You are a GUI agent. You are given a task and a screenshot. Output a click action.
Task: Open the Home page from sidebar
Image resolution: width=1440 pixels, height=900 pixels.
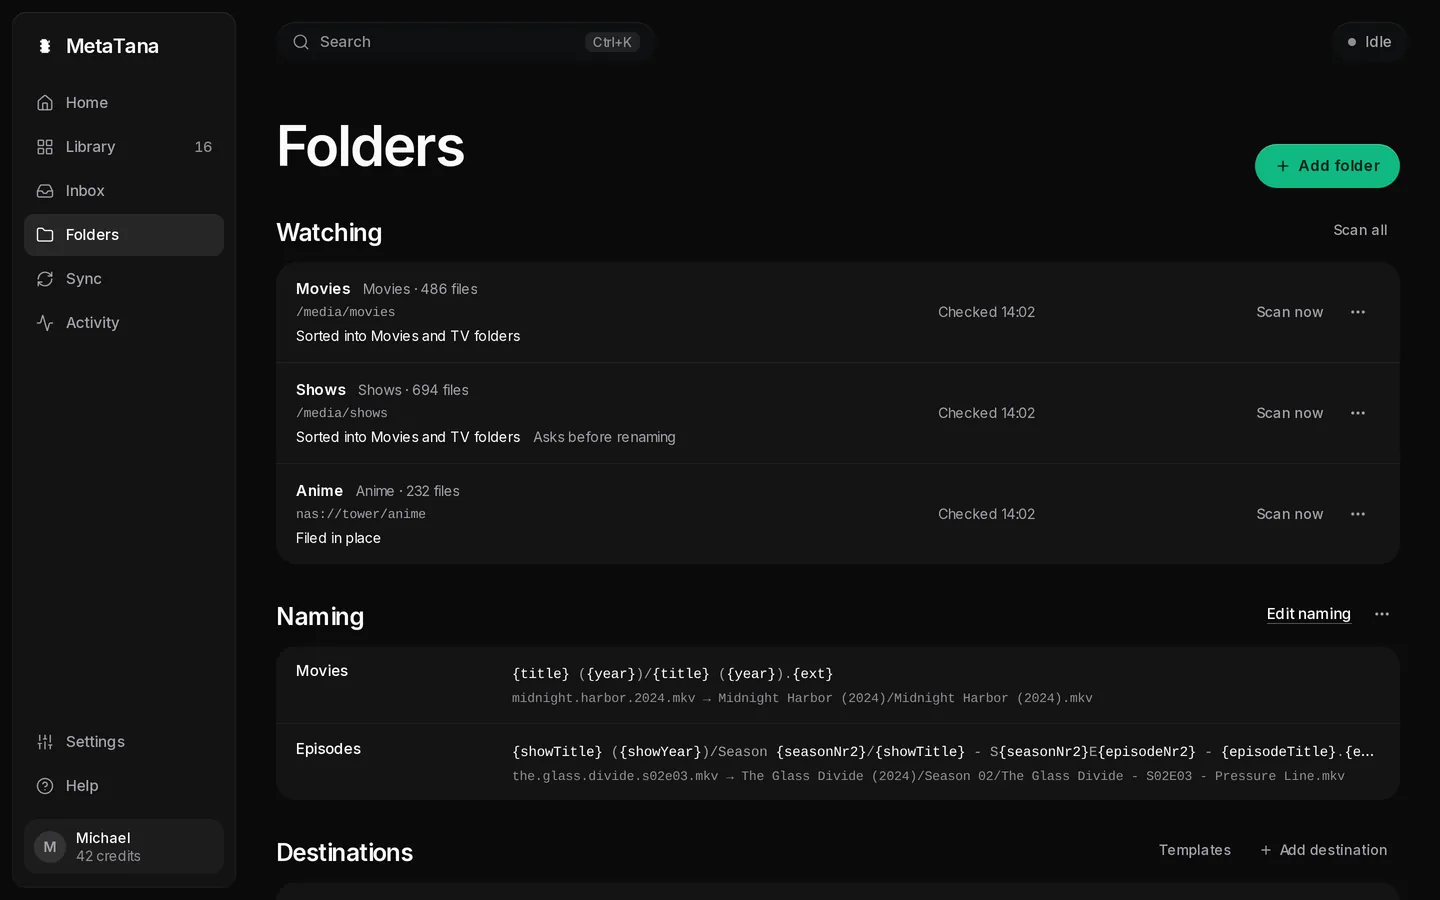pyautogui.click(x=124, y=103)
